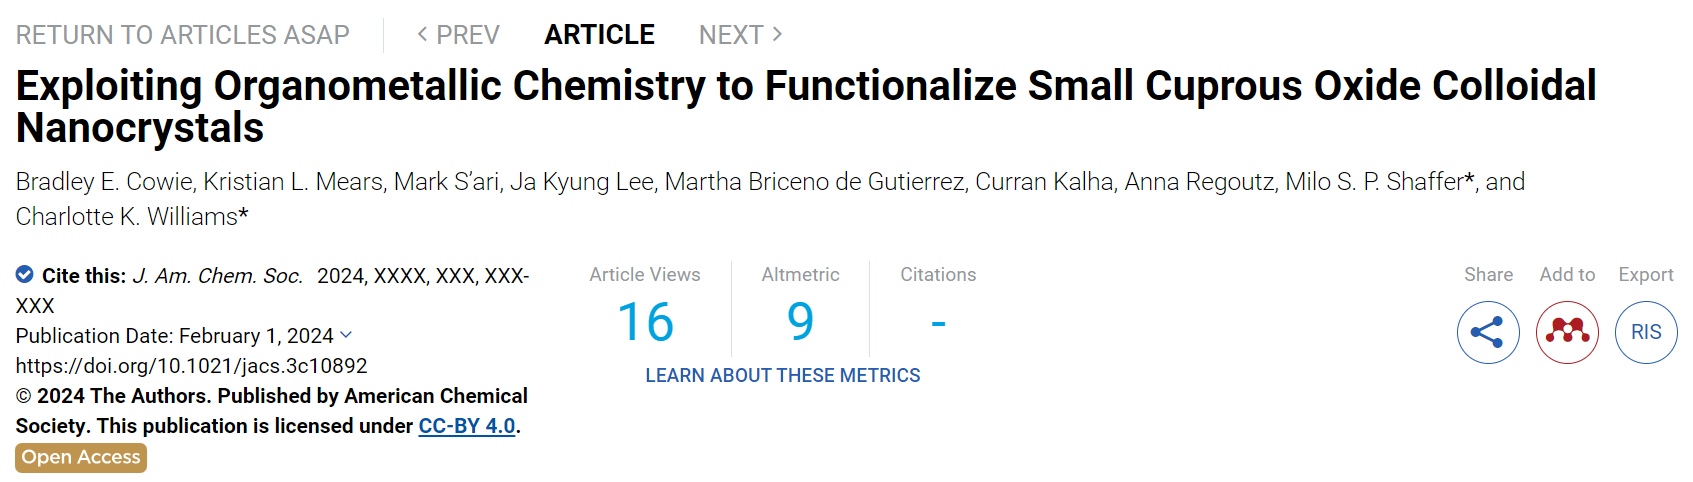Go to the previous article via PREV
Viewport: 1693px width, 482px height.
coord(458,35)
